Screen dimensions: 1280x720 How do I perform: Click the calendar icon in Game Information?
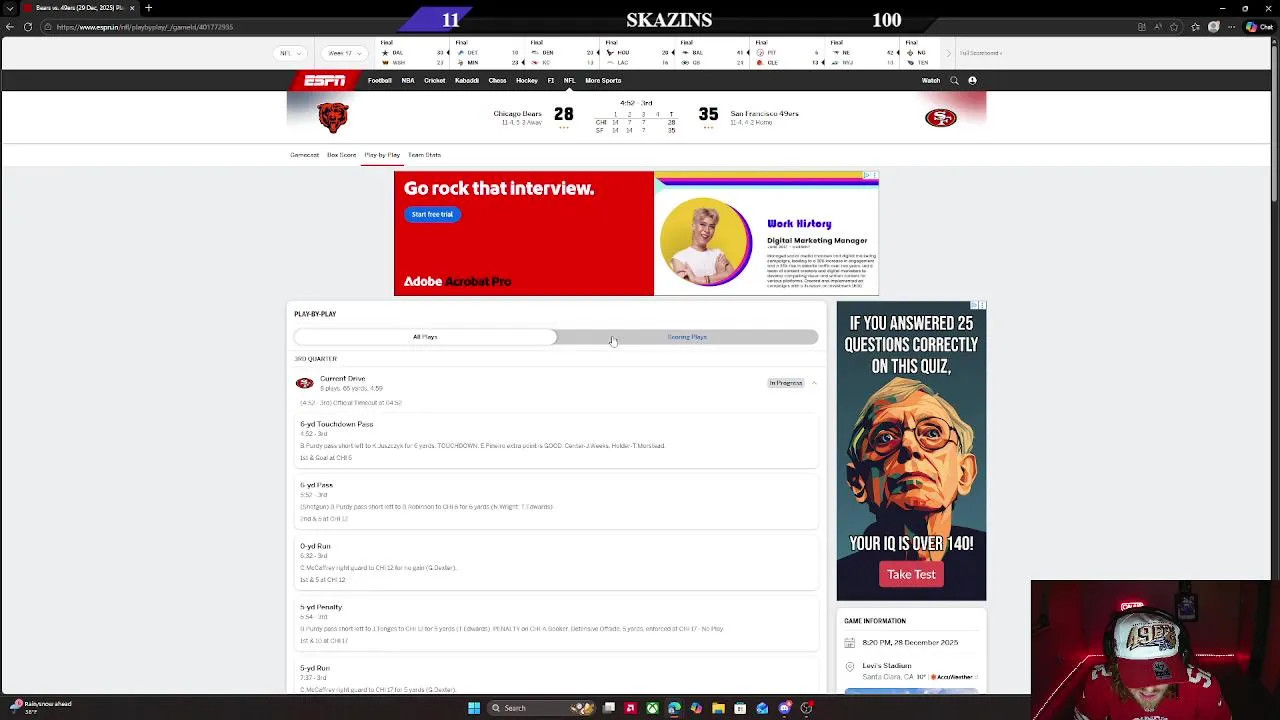[850, 643]
